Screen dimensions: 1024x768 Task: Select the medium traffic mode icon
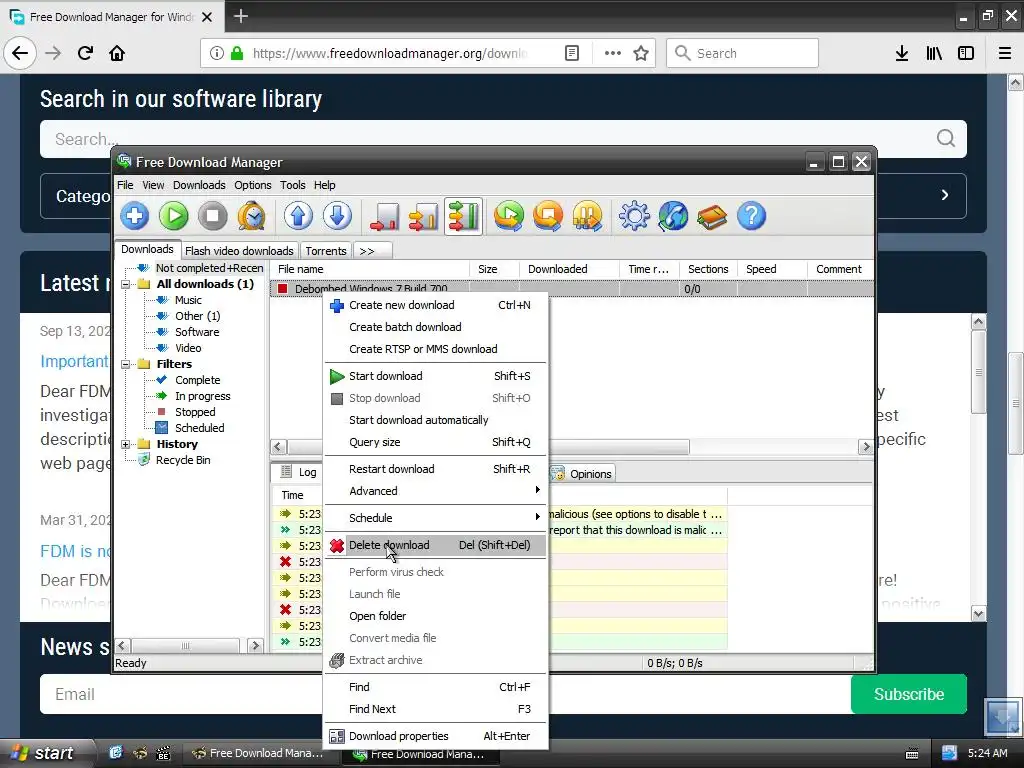424,216
